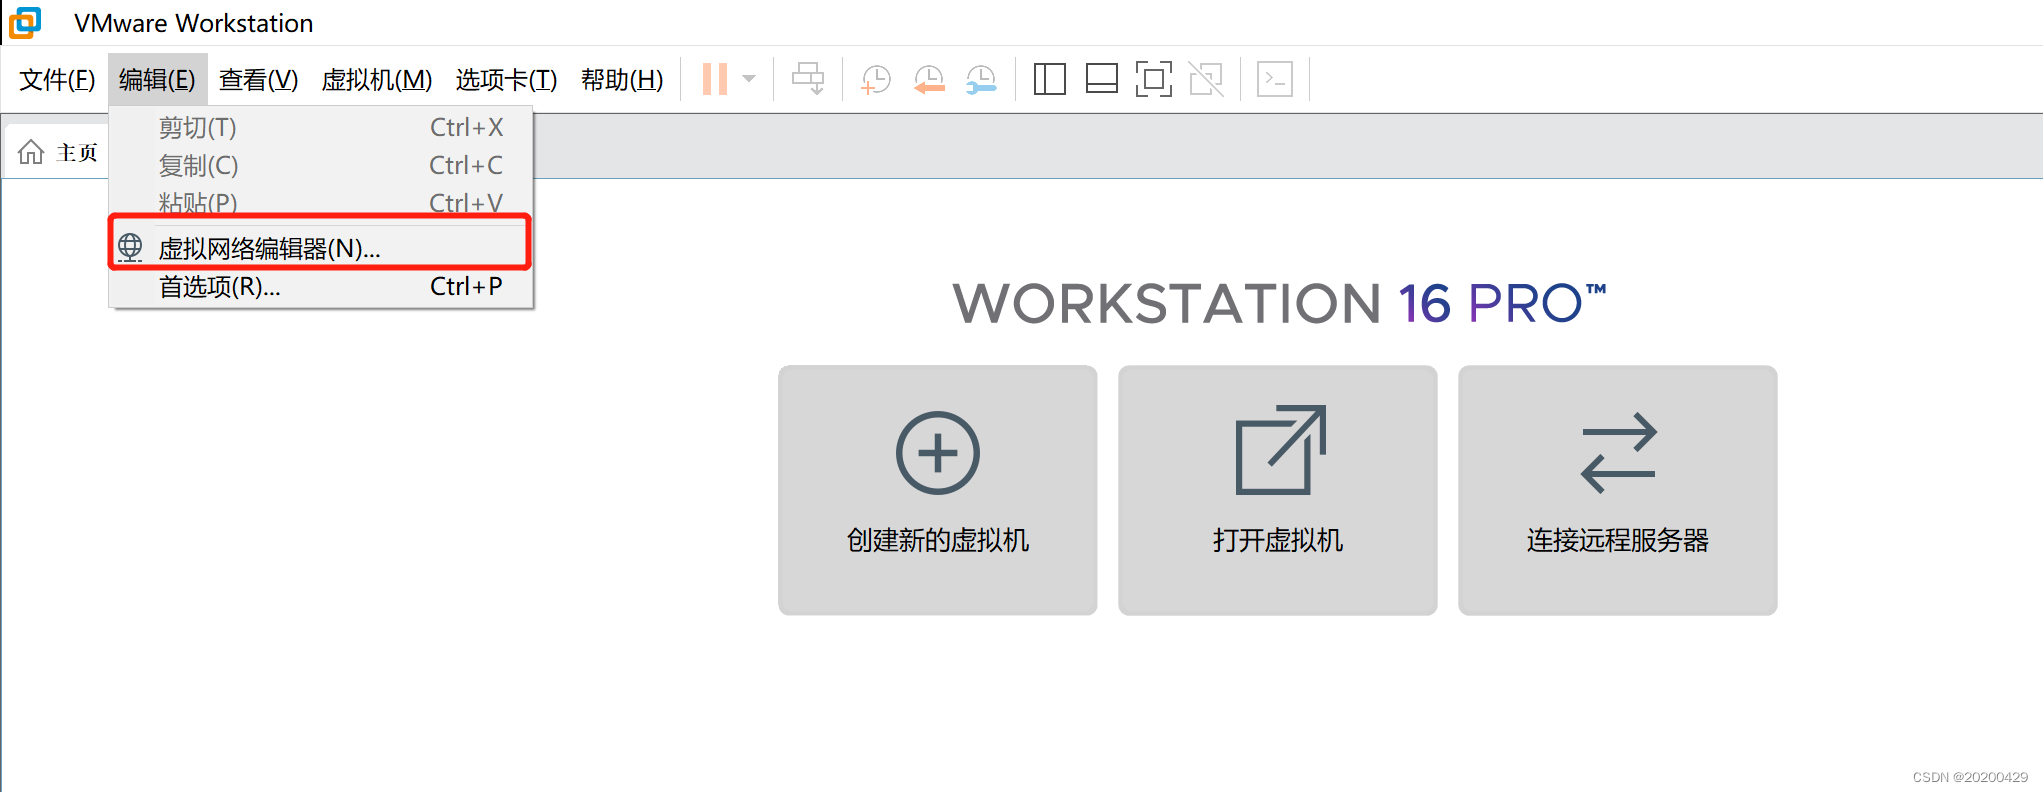Toggle the thumbnail bar panel icon

[x=1101, y=79]
